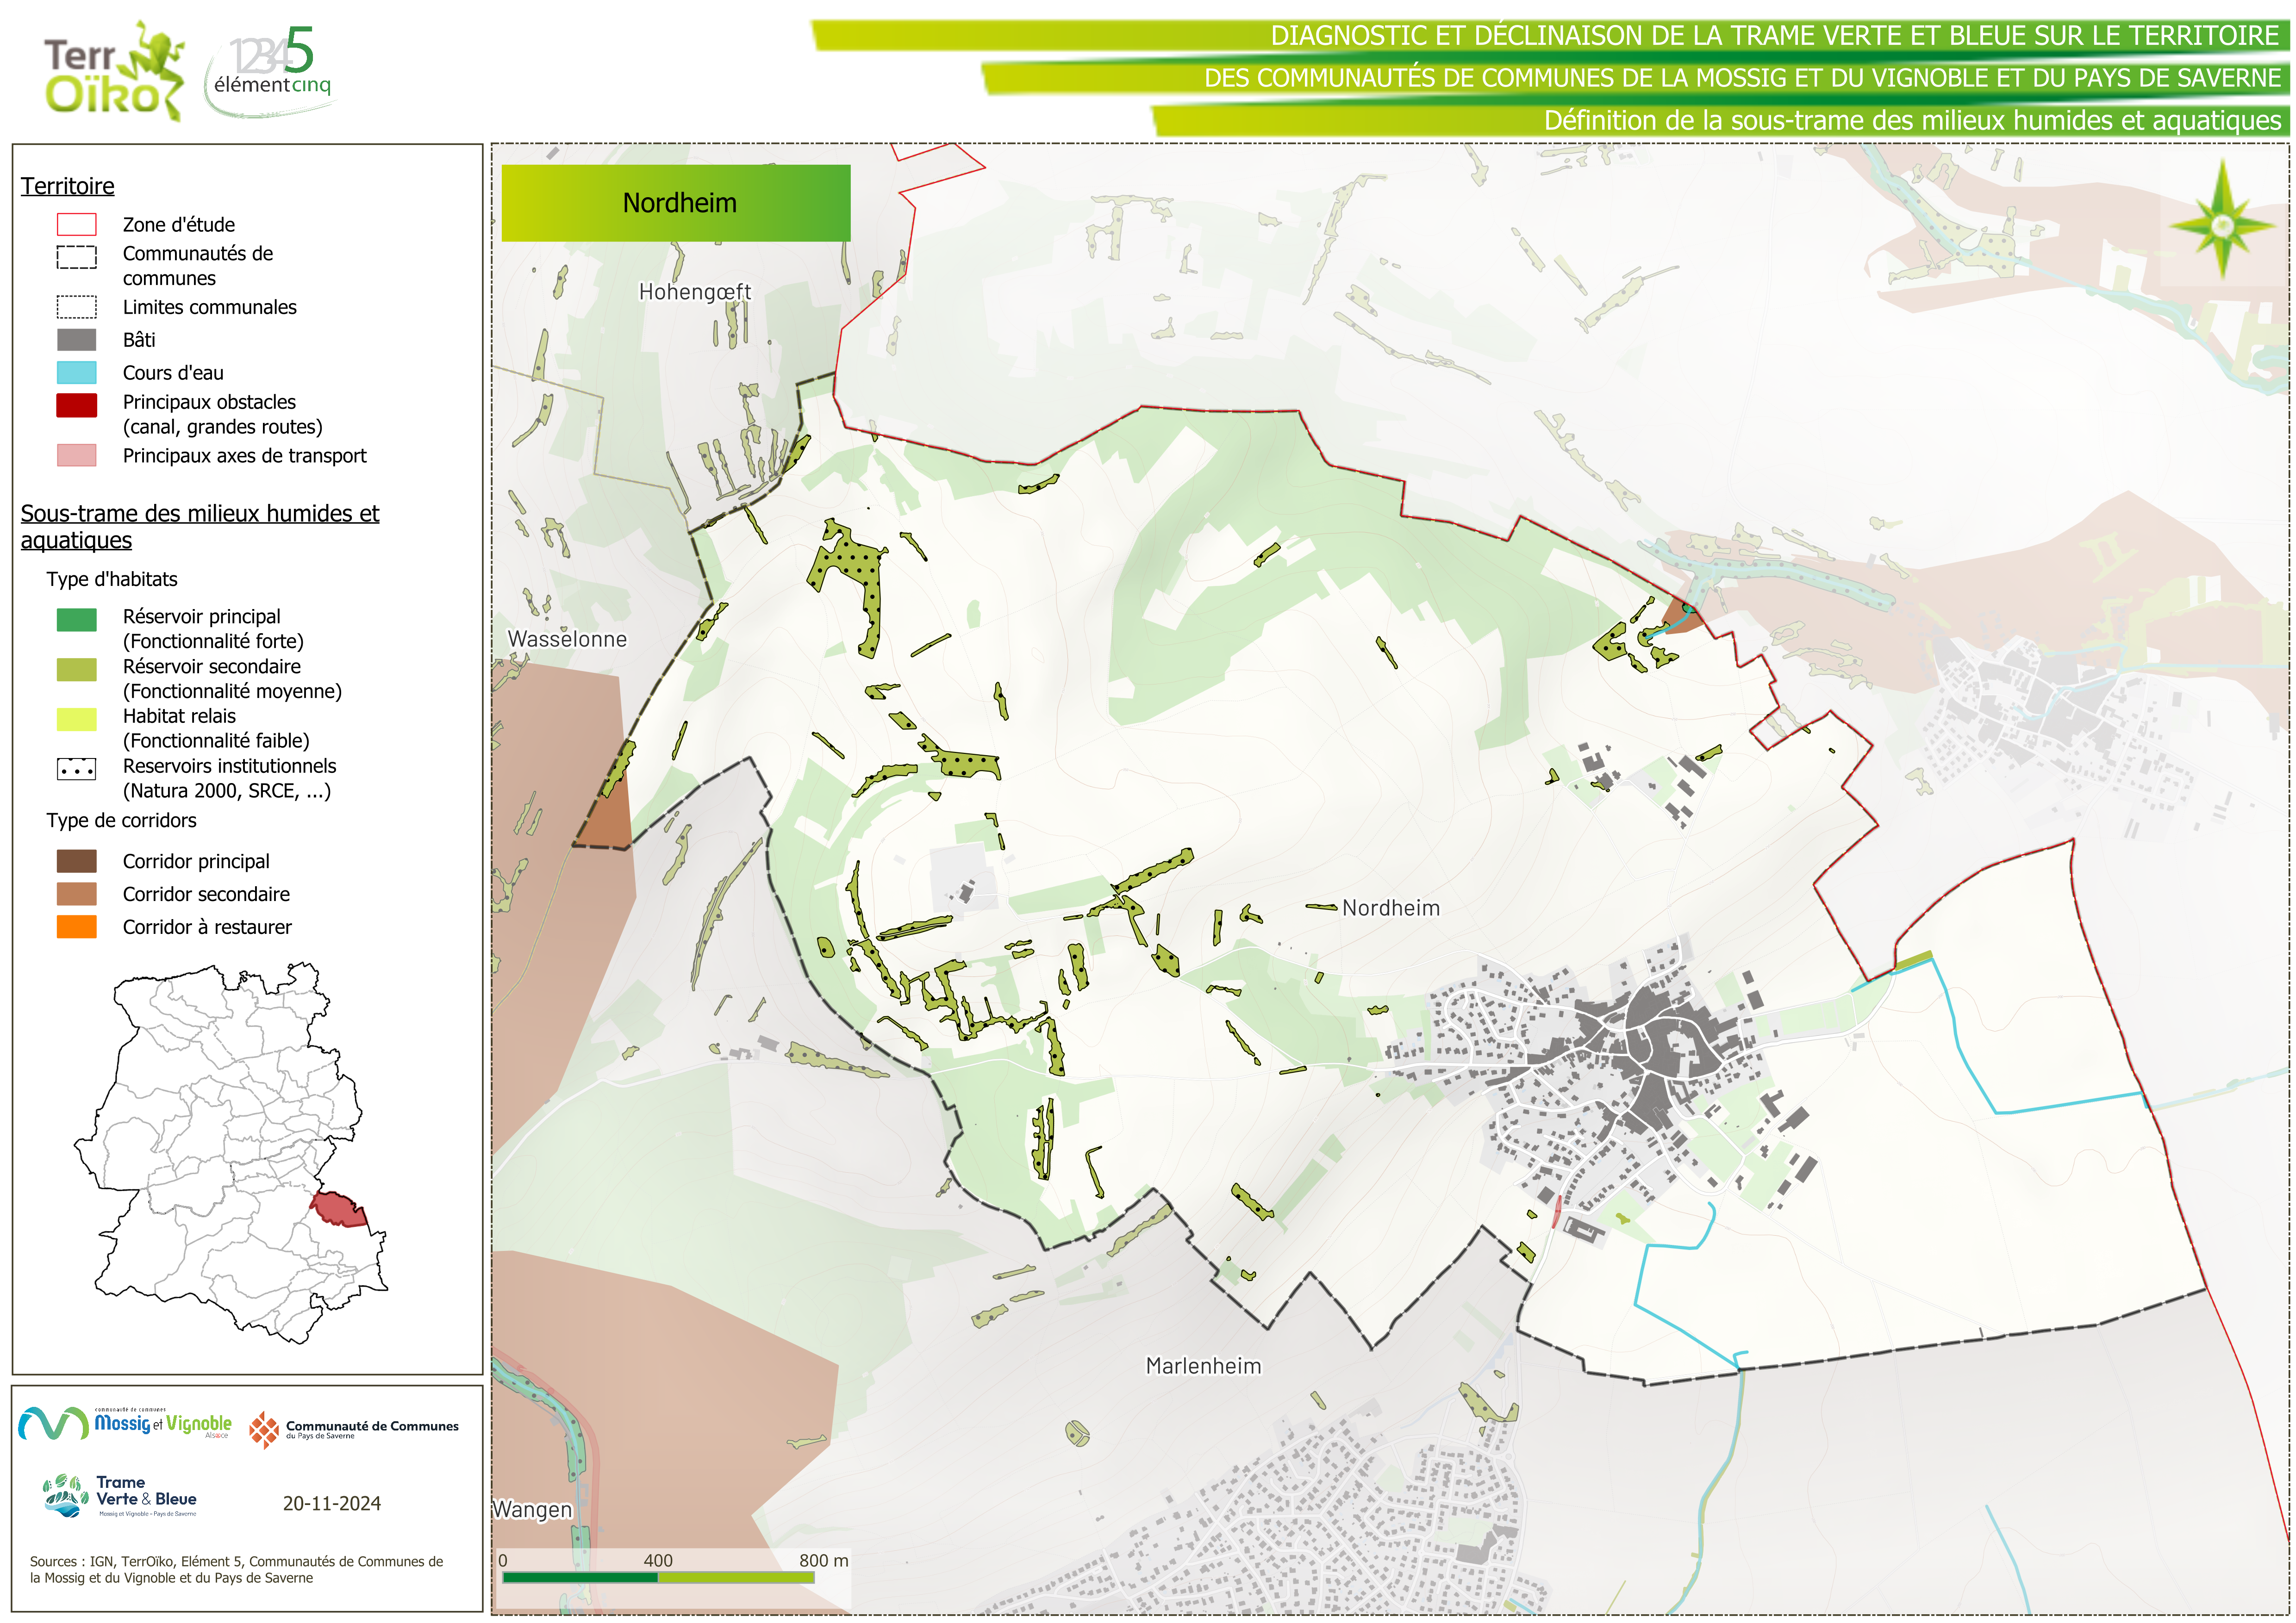Click the Principaux obstacles dark red swatch
This screenshot has height=1623, width=2296.
(77, 405)
